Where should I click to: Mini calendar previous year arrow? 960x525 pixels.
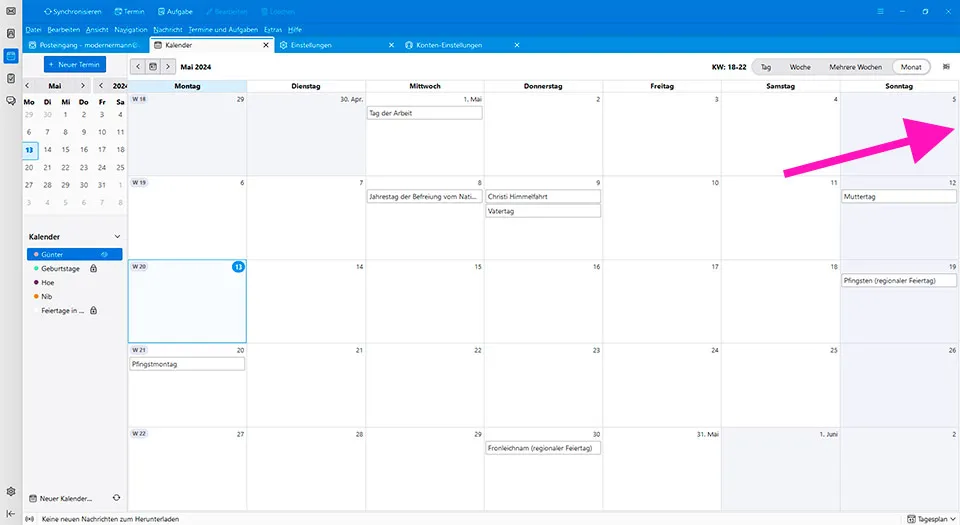click(101, 86)
